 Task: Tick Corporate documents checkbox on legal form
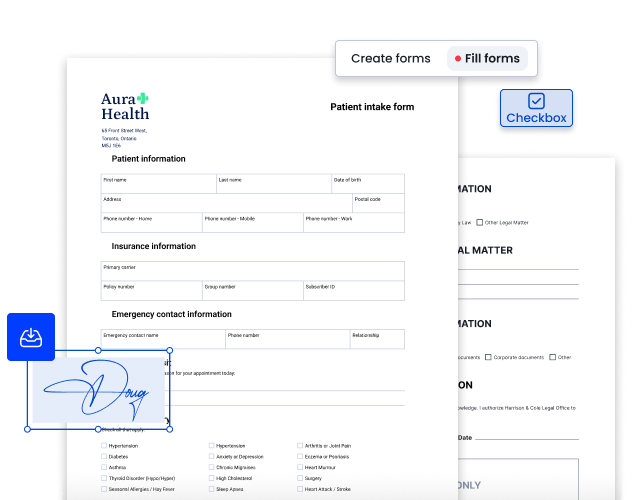point(488,357)
